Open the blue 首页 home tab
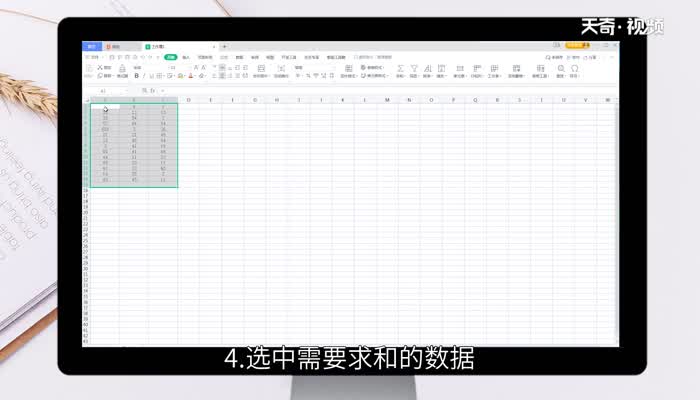 (92, 46)
